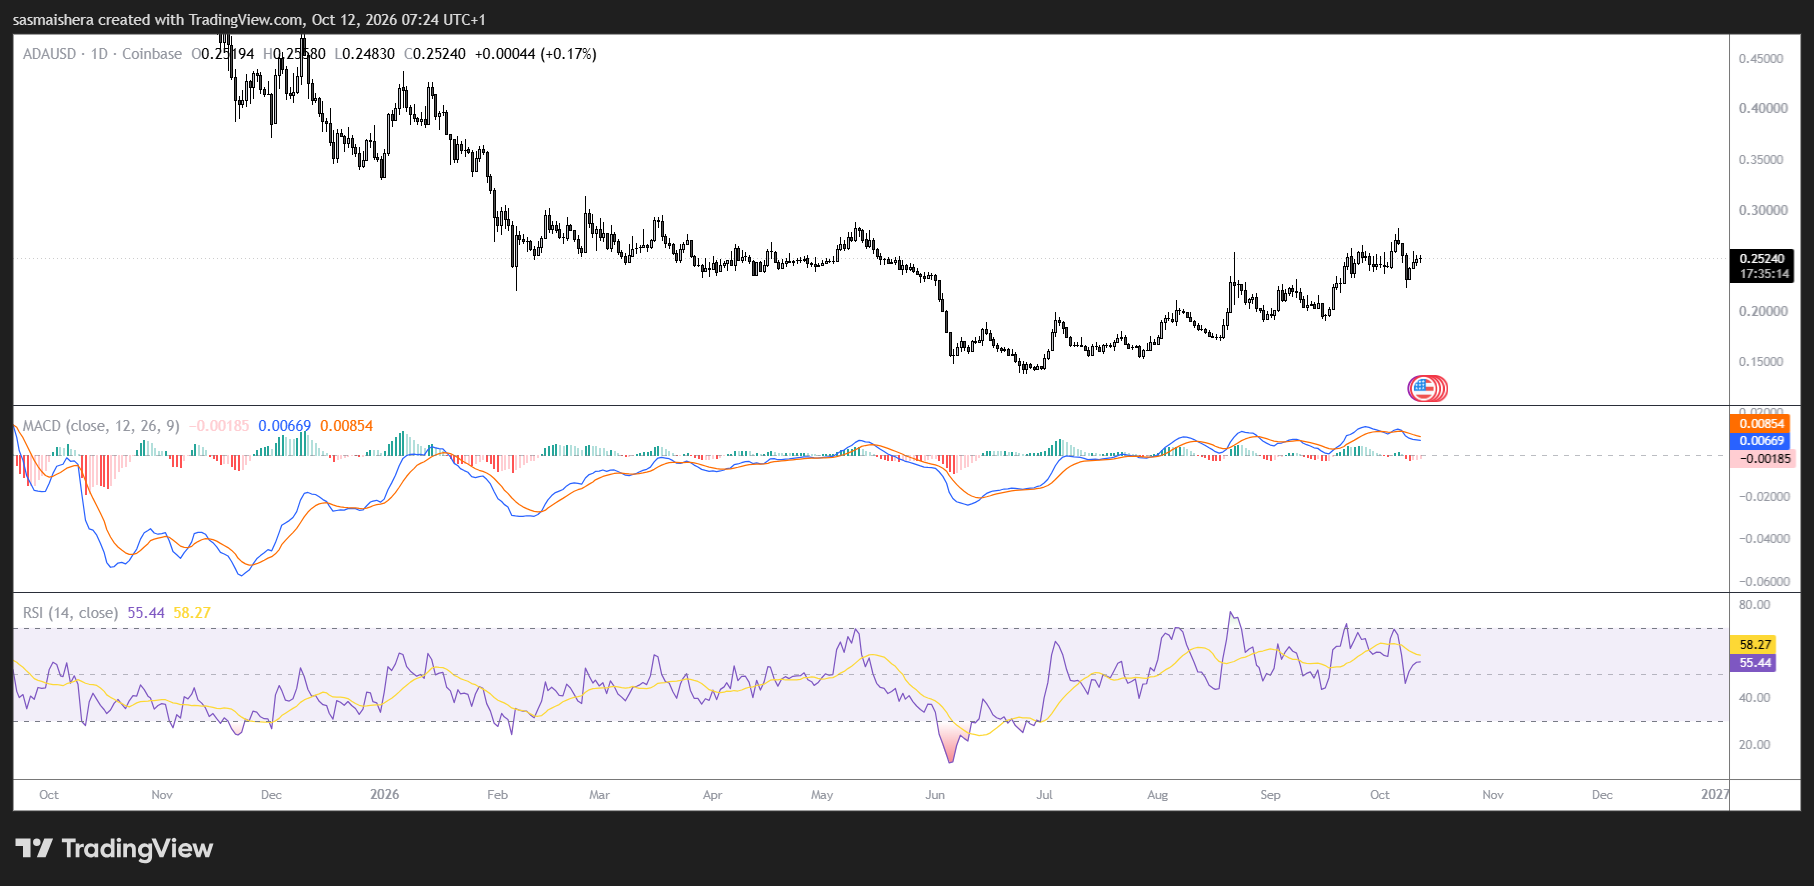
Task: Click the 2027 label on the time axis
Action: [x=1715, y=795]
